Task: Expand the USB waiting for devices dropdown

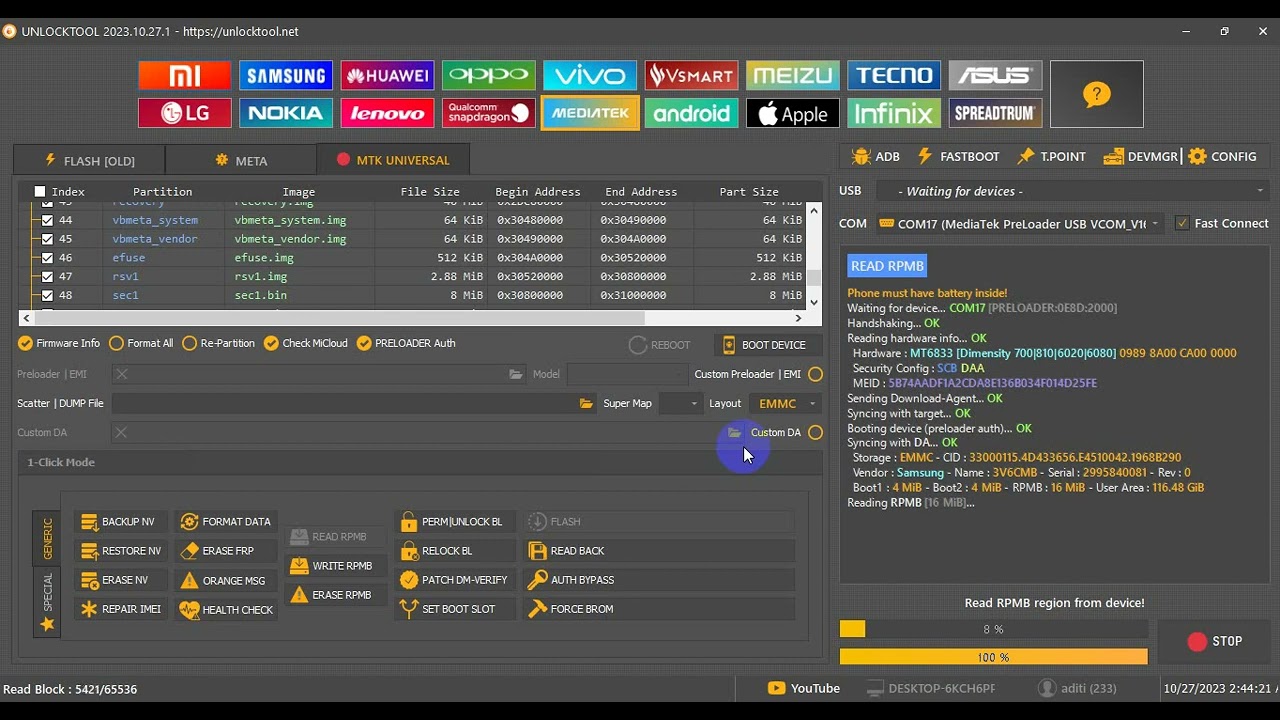Action: [1072, 191]
